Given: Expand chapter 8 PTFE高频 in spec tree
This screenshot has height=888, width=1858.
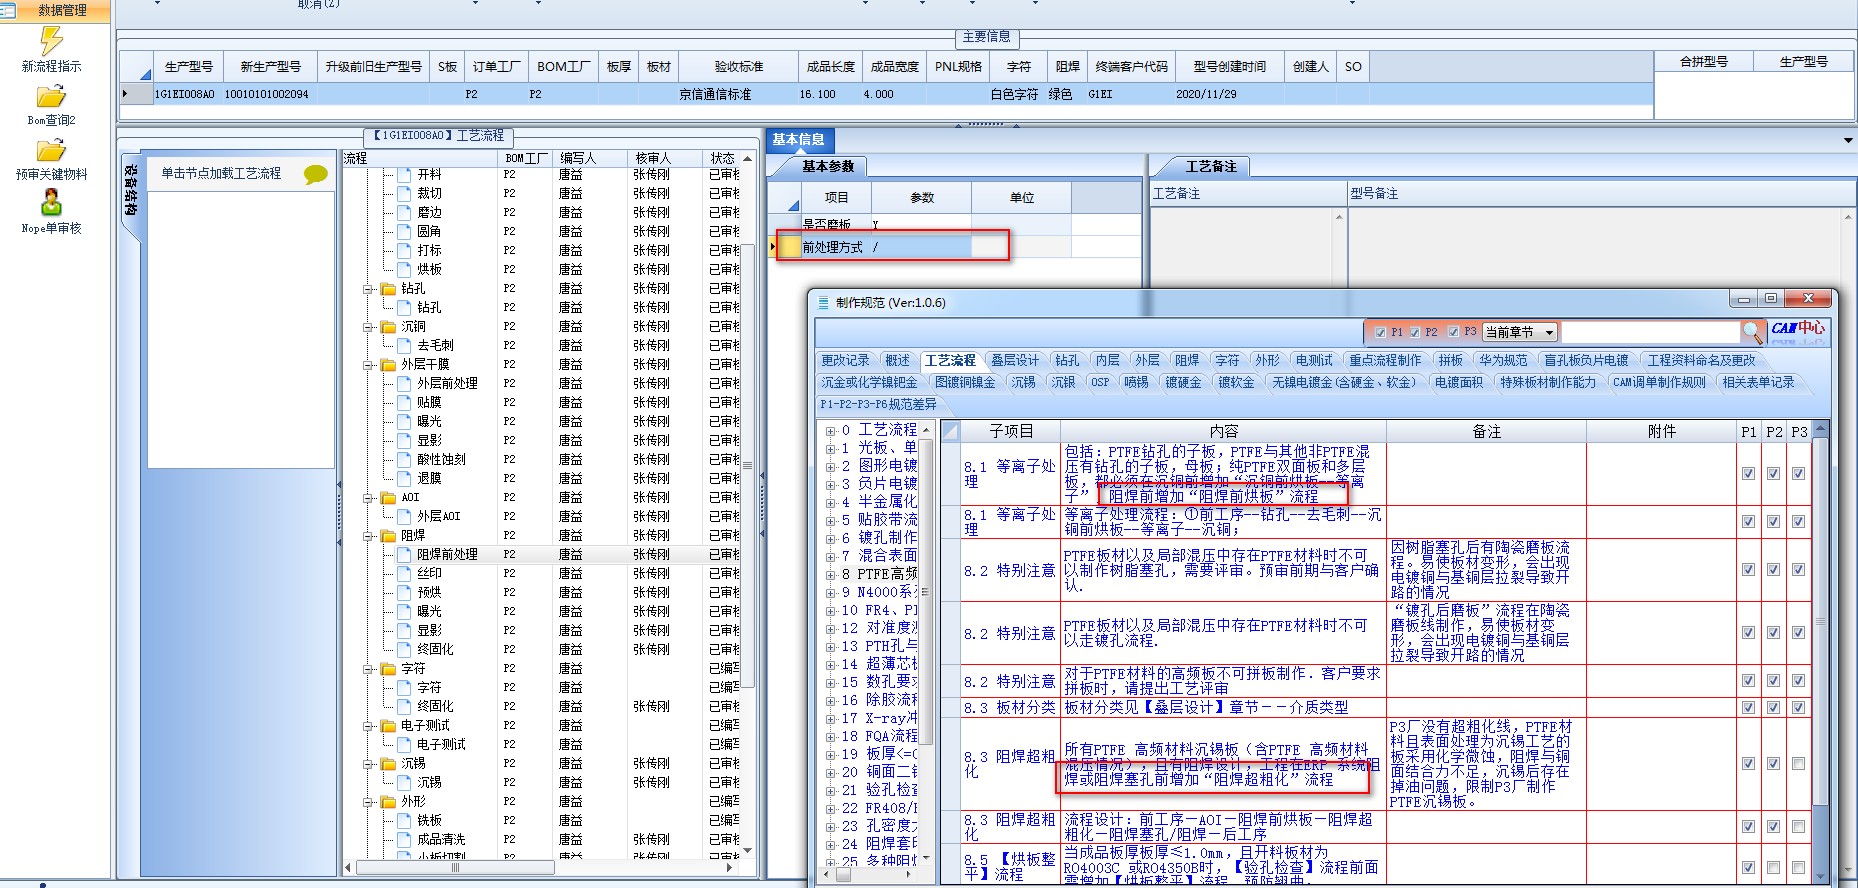Looking at the screenshot, I should coord(830,575).
